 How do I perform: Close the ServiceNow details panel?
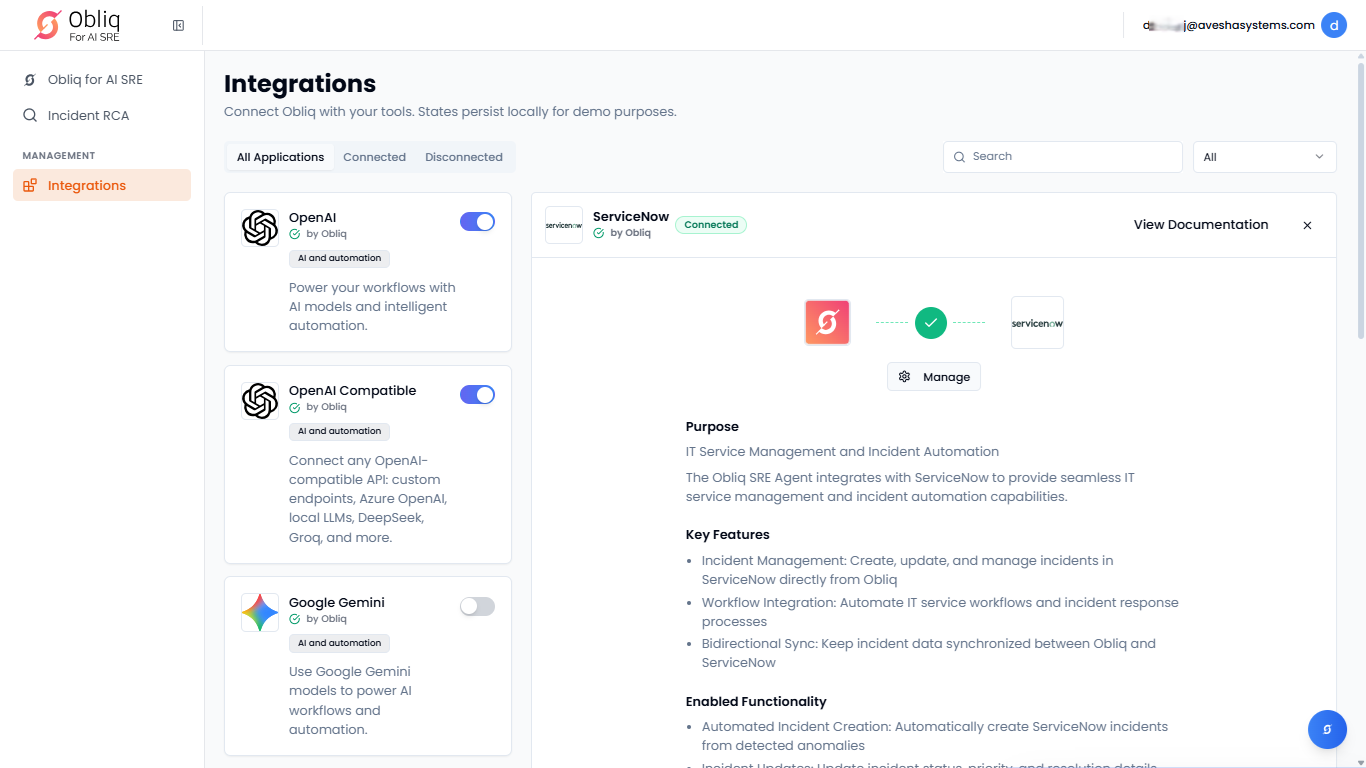click(1307, 225)
